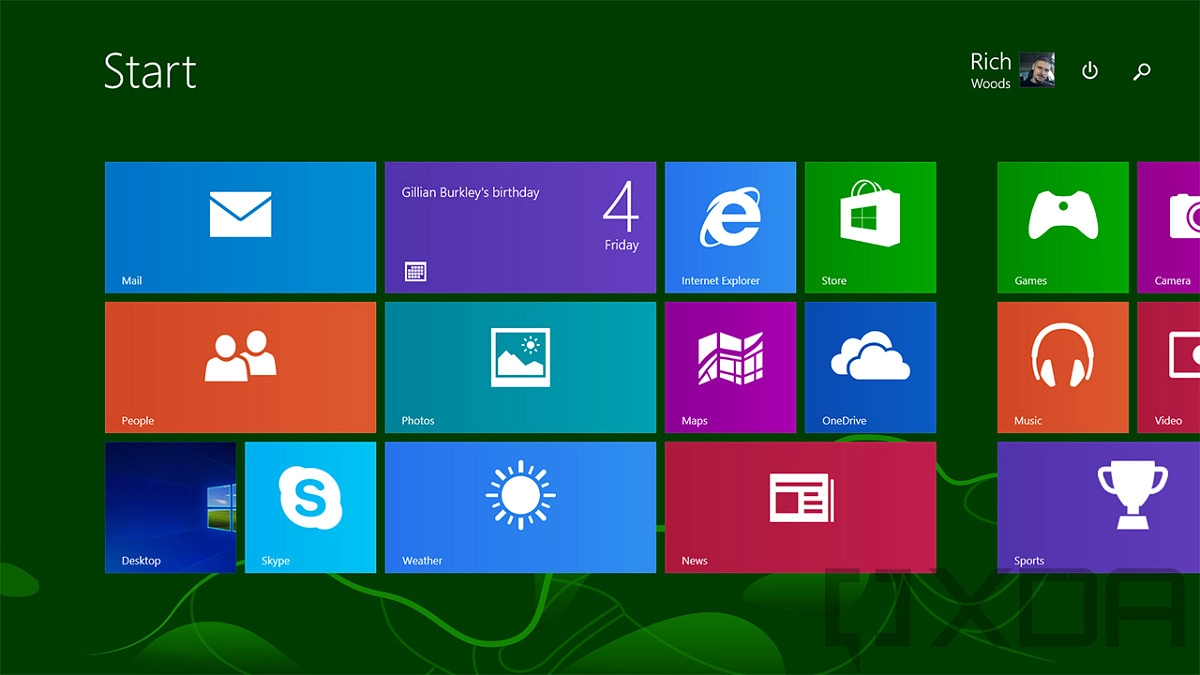
Task: Click the user name Rich Woods
Action: coord(991,71)
